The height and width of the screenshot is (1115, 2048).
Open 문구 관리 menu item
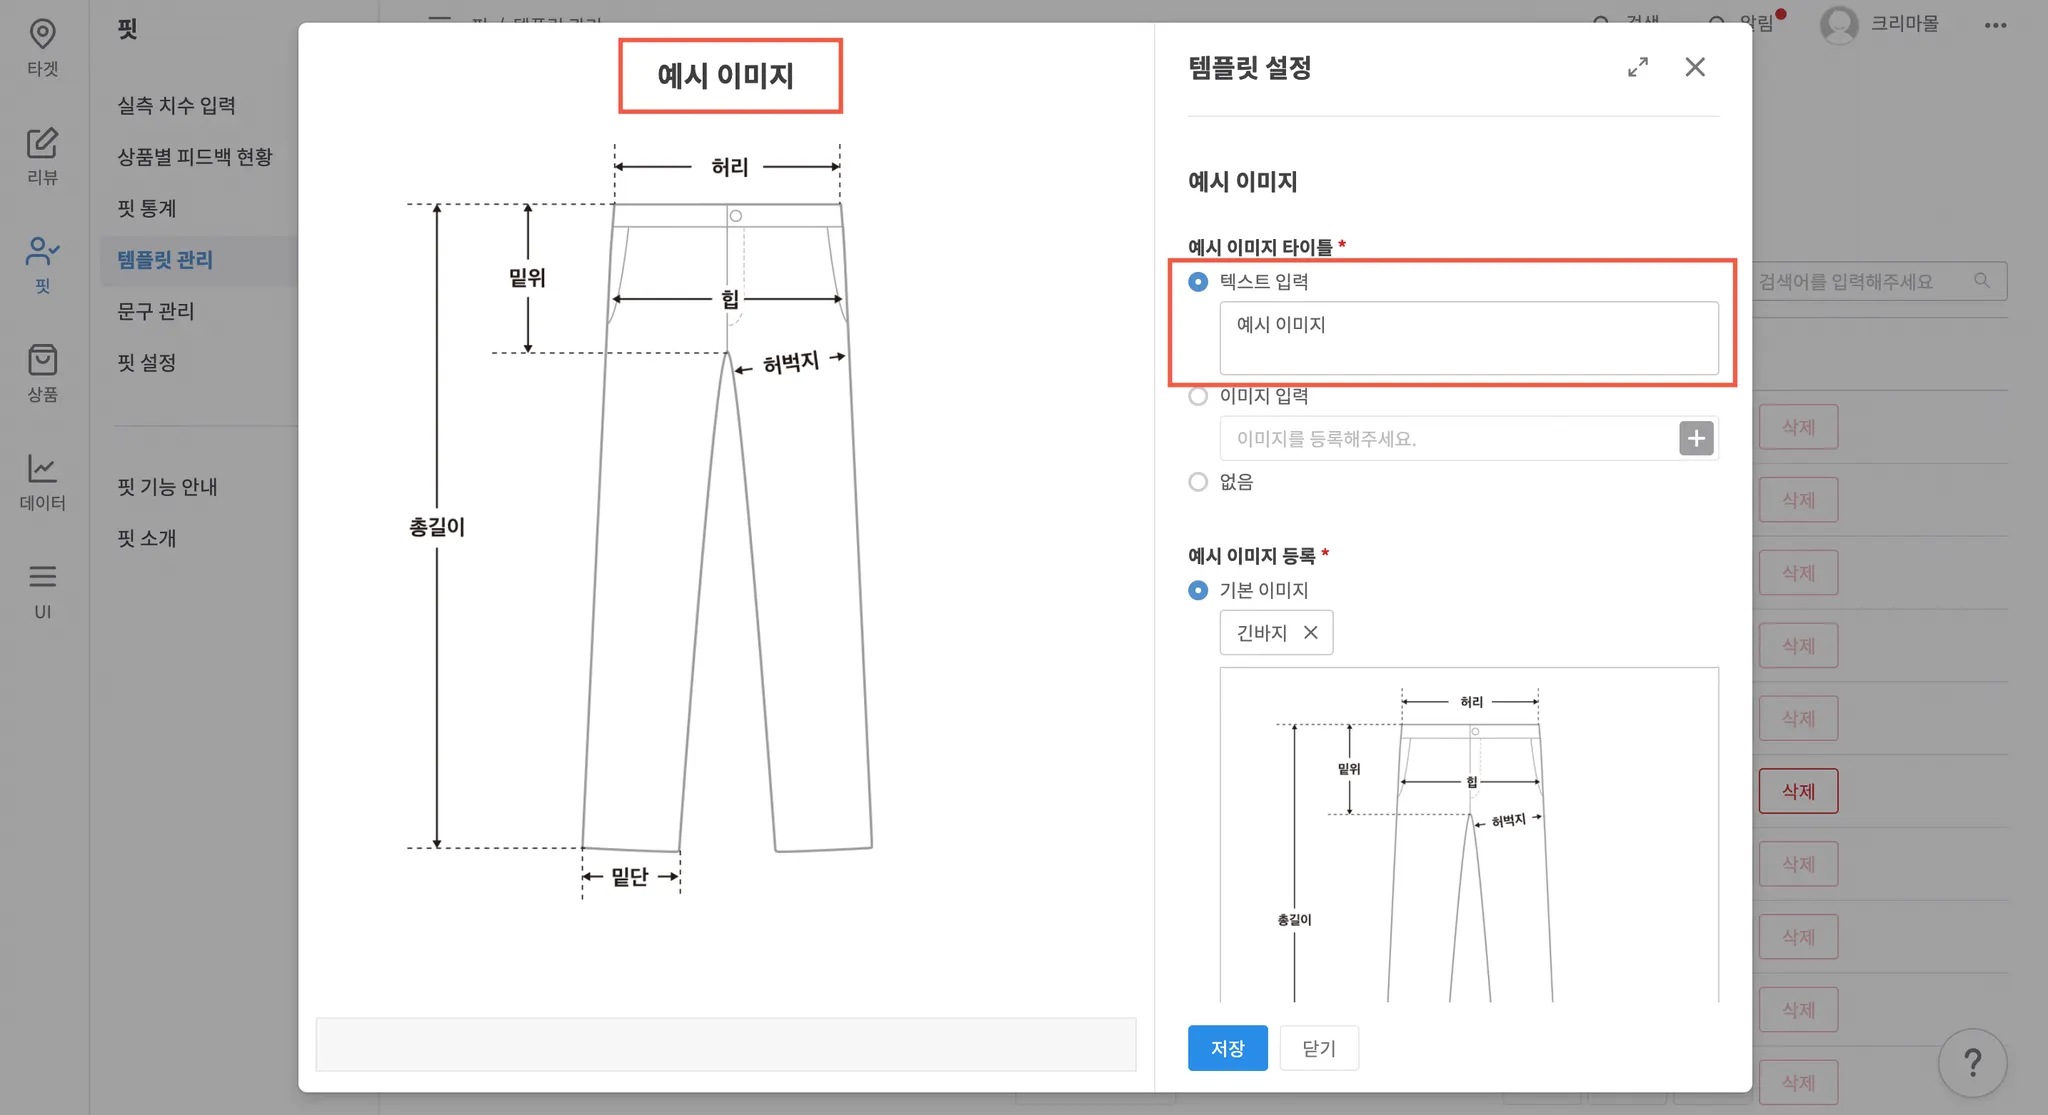(156, 311)
